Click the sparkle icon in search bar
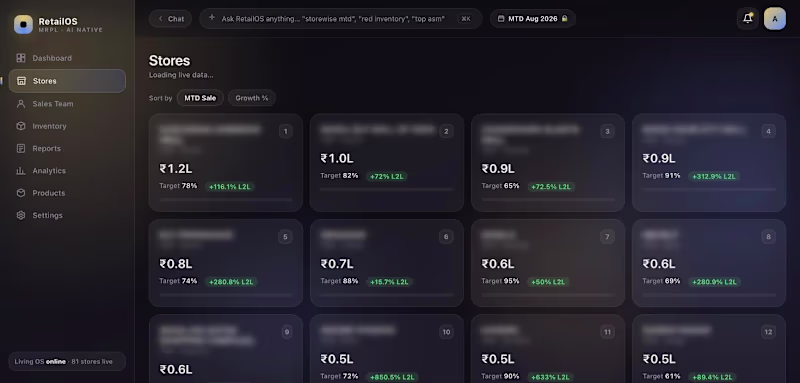This screenshot has width=800, height=383. pos(212,18)
